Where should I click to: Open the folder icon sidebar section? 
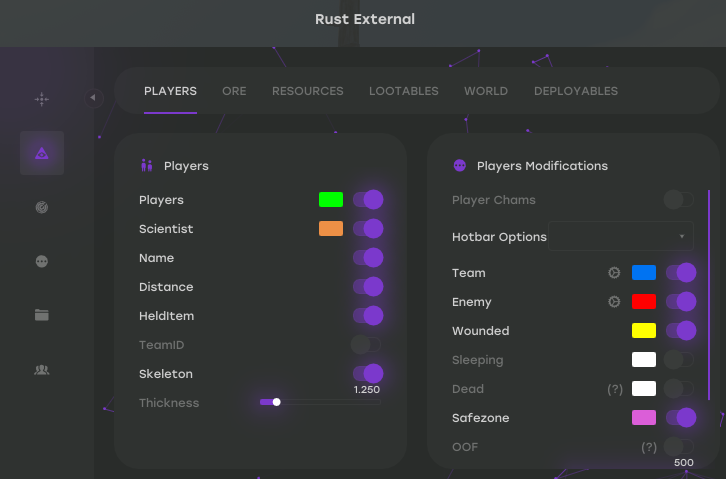point(41,315)
